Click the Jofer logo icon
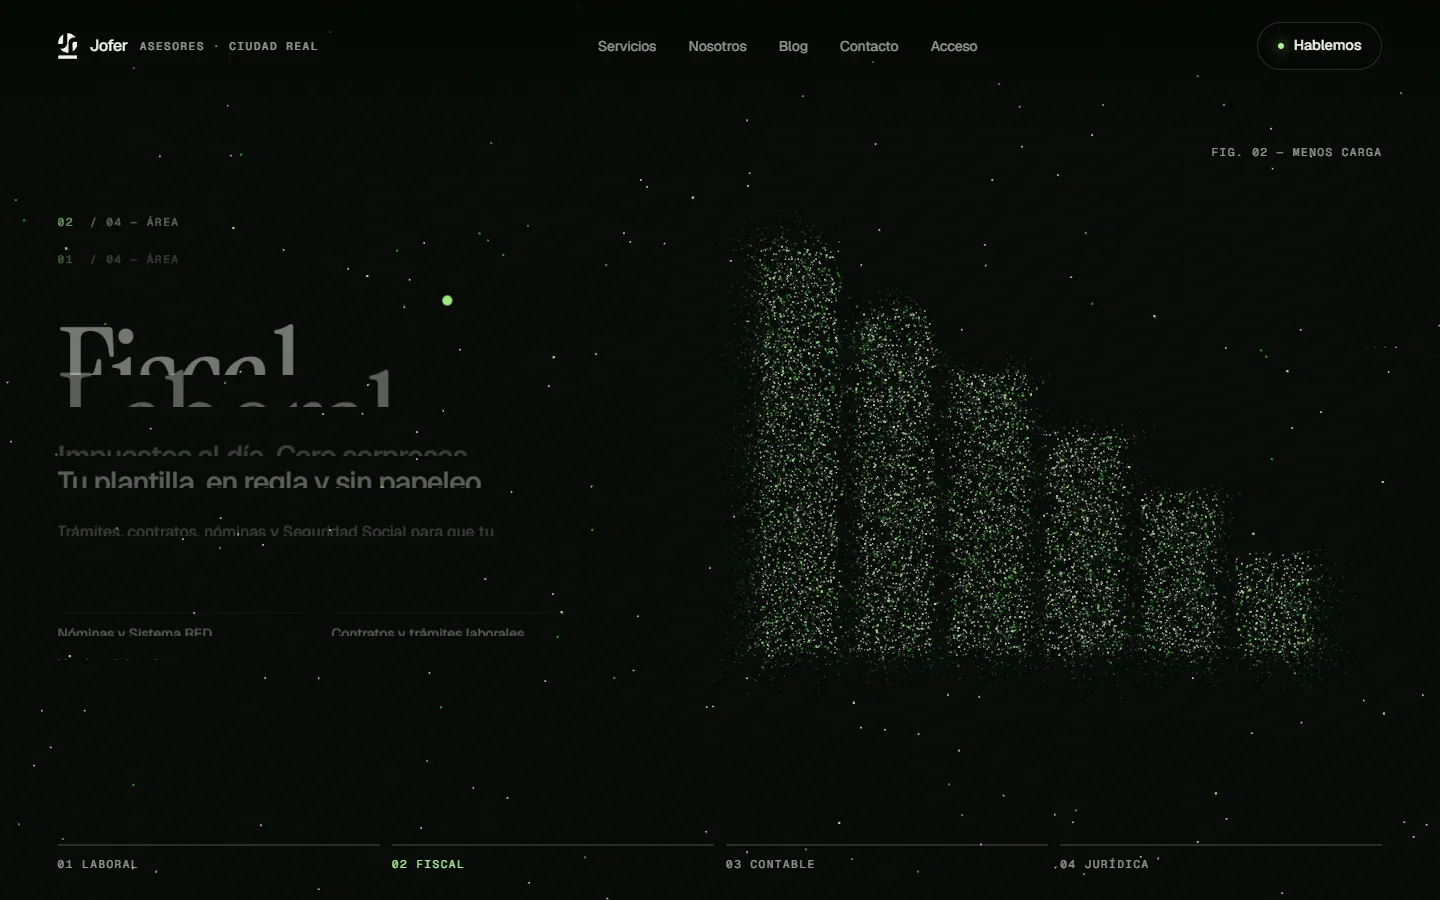This screenshot has height=900, width=1440. (x=67, y=46)
